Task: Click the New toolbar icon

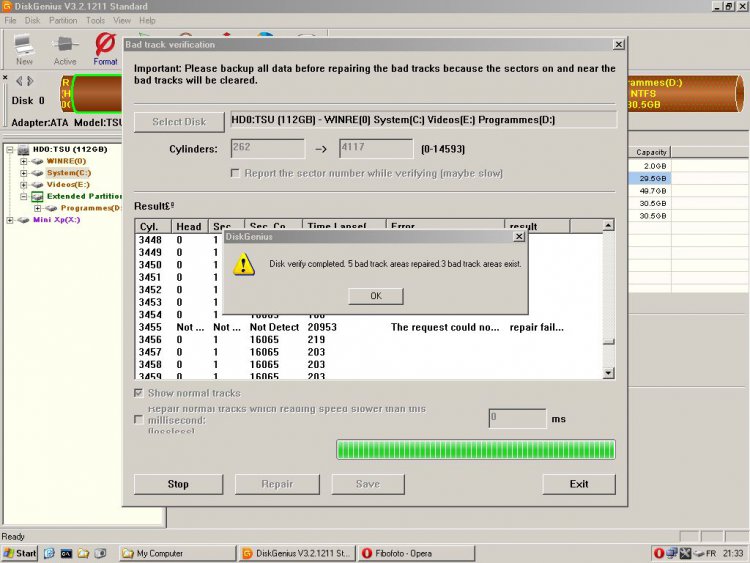Action: pyautogui.click(x=24, y=49)
